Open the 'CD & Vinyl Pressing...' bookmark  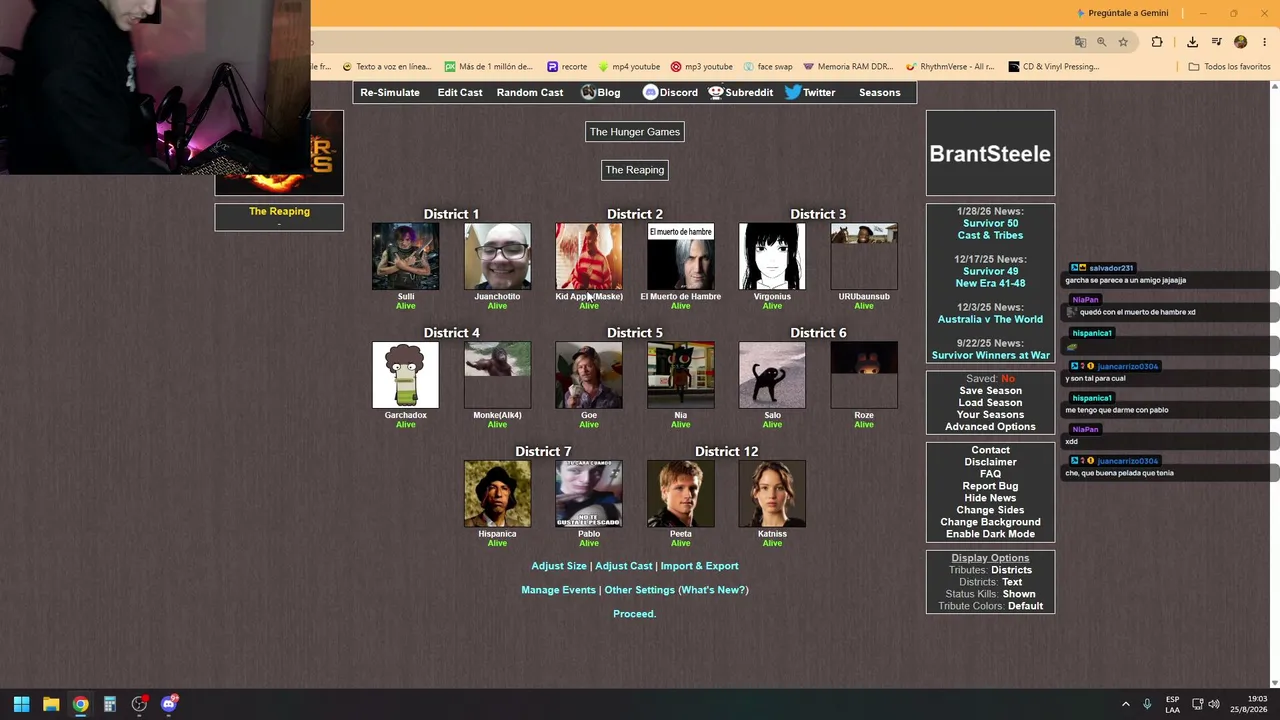[1054, 67]
